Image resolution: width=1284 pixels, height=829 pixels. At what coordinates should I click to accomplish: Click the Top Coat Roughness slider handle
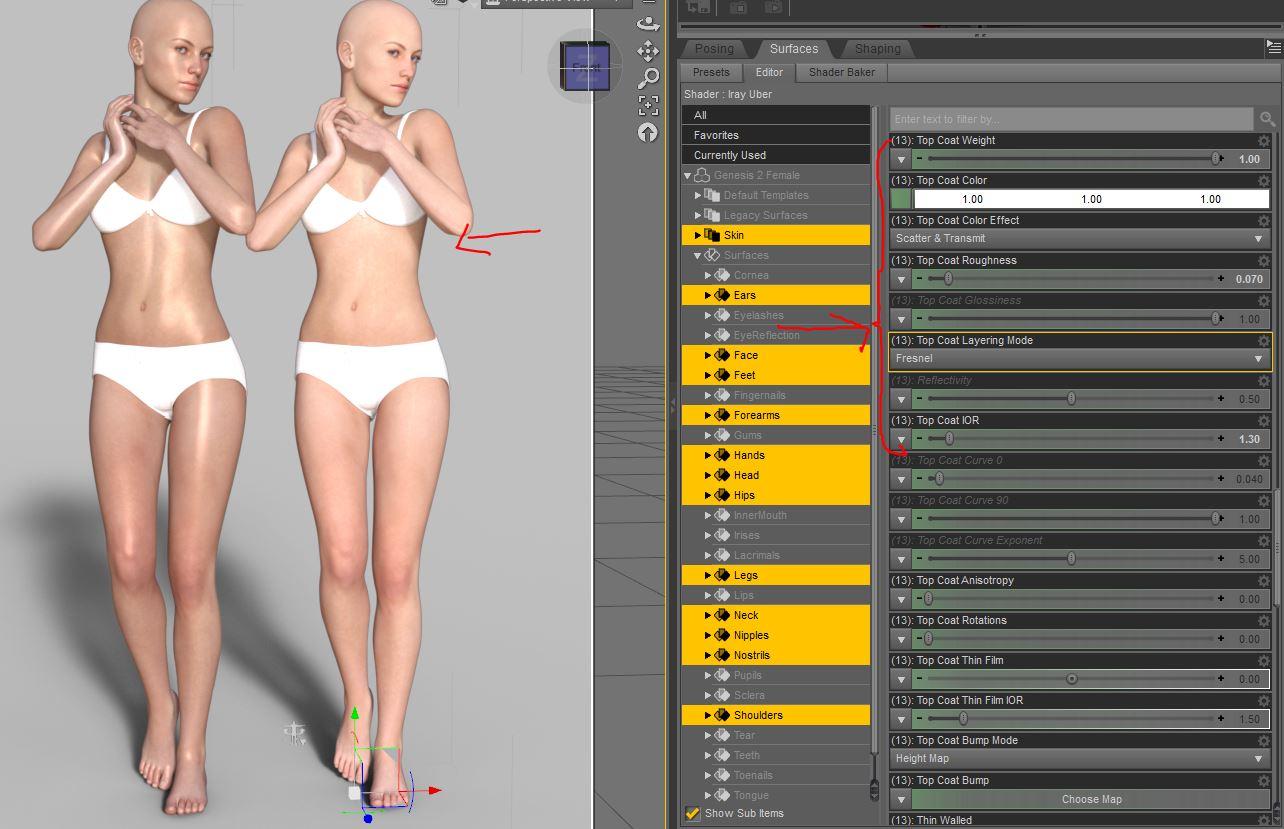tap(948, 279)
